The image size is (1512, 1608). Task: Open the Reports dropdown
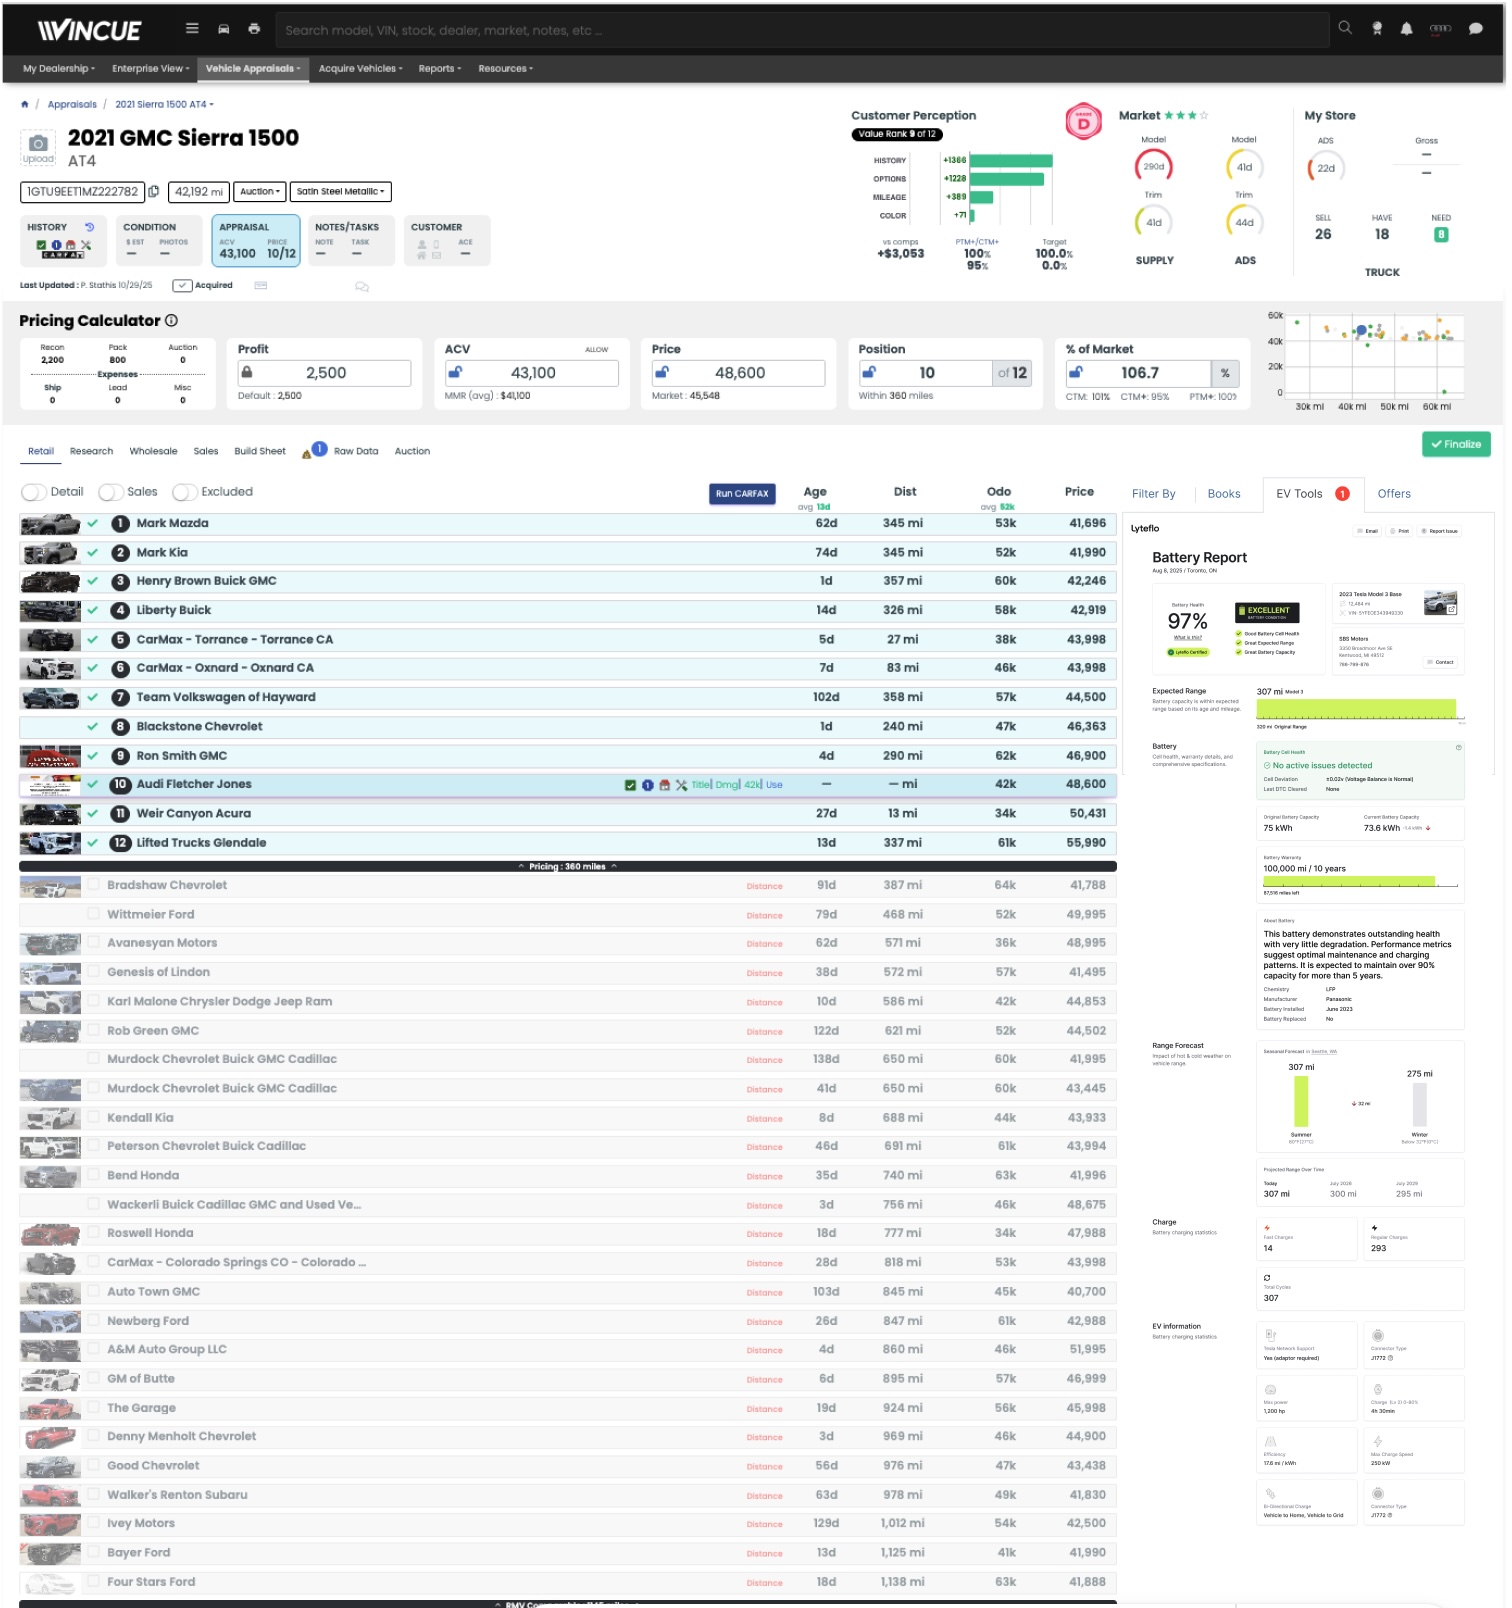point(439,69)
